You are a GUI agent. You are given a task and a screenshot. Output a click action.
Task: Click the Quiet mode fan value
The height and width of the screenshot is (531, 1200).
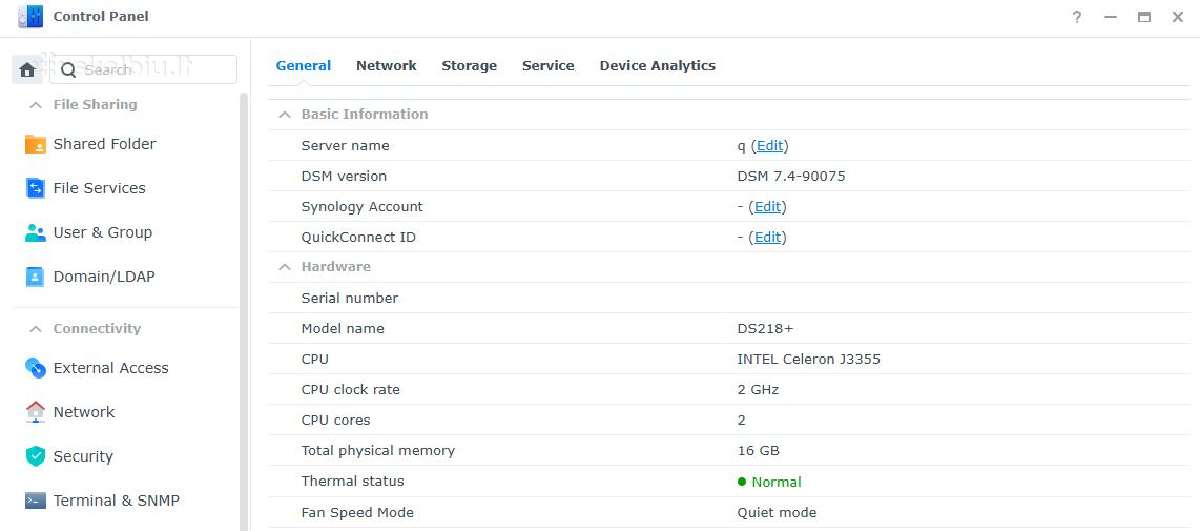coord(776,513)
